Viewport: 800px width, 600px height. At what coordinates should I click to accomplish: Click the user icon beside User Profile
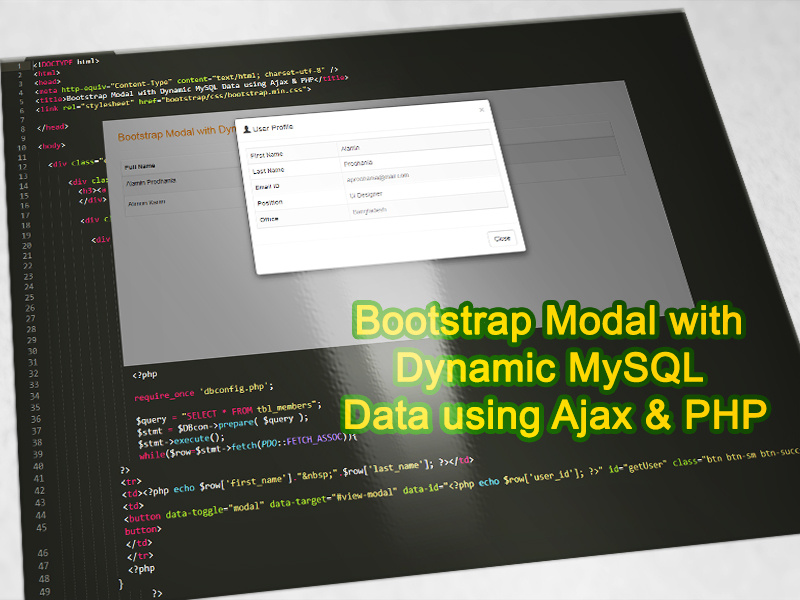tap(247, 130)
